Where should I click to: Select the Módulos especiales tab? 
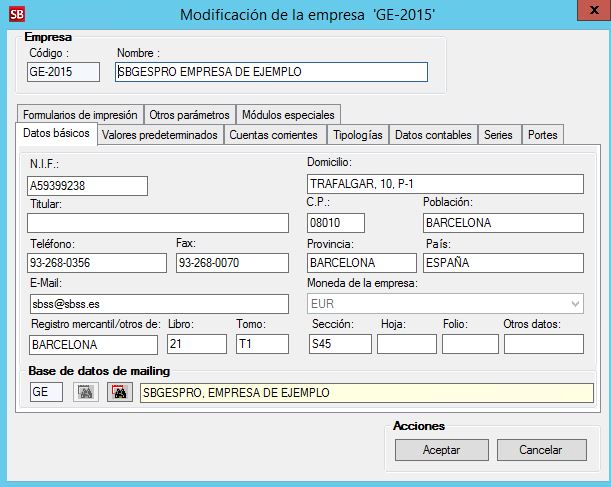coord(289,115)
